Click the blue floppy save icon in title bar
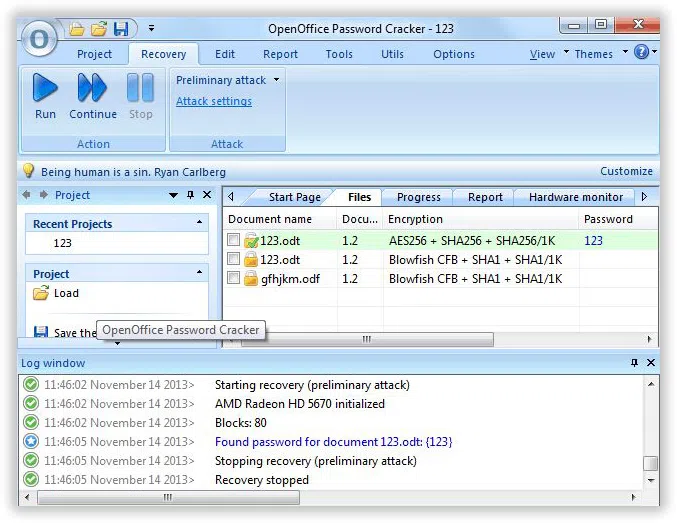The image size is (677, 523). [x=121, y=29]
